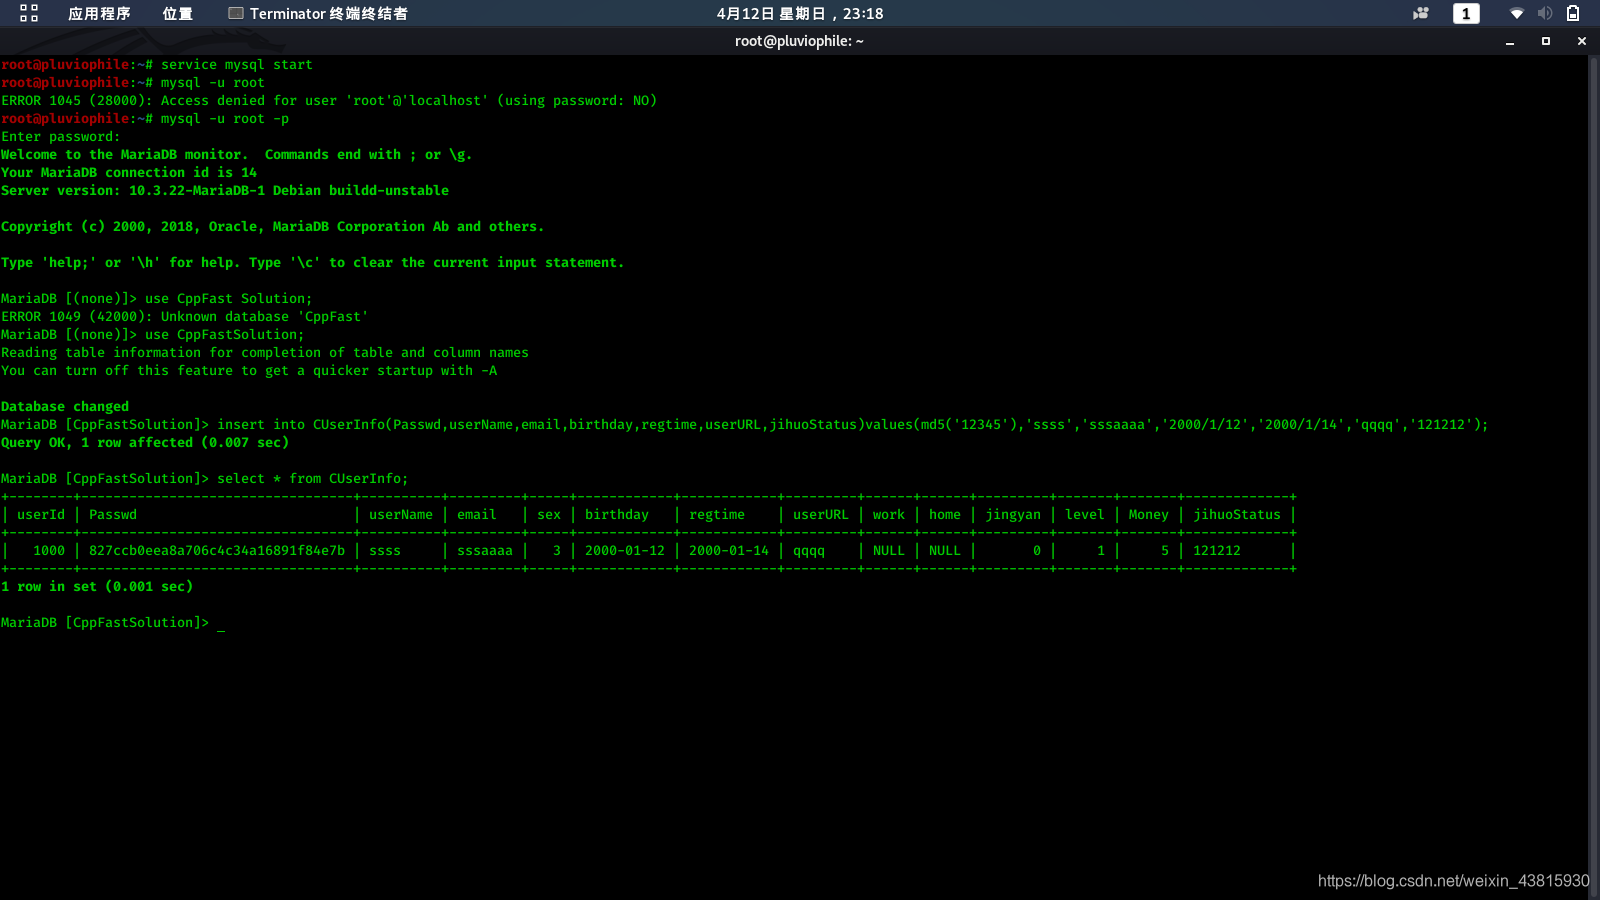Screen dimensions: 1600x900
Task: Open the 位置 menu
Action: coord(178,13)
